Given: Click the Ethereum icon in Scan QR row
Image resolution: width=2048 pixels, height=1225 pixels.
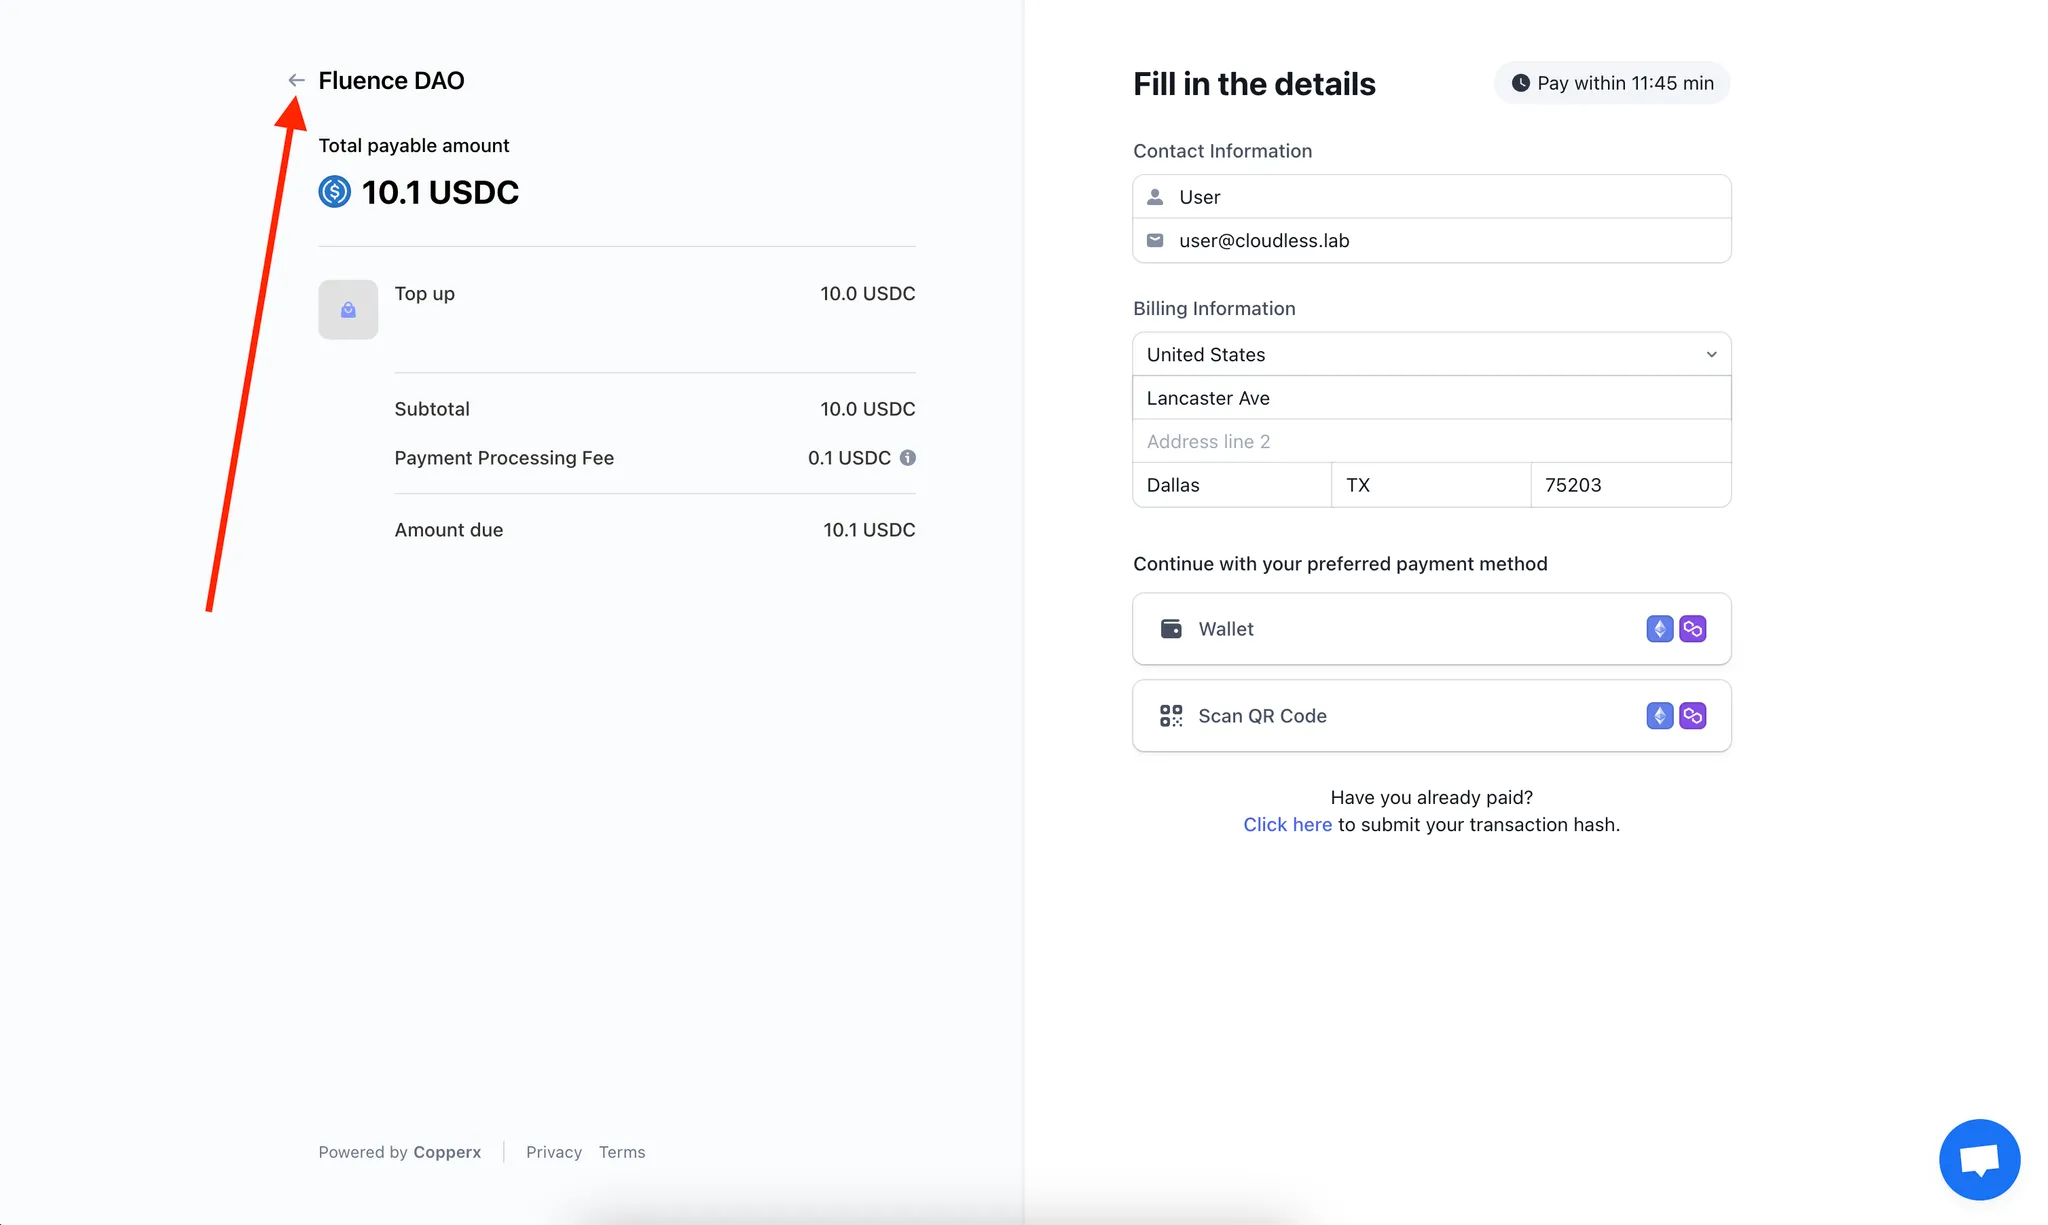Looking at the screenshot, I should 1659,716.
